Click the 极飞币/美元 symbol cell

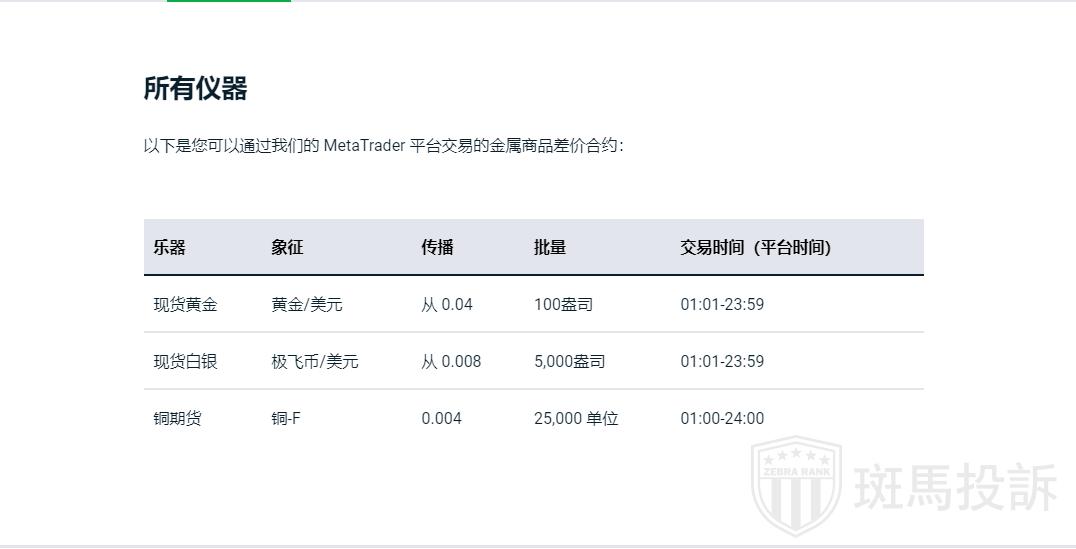tap(315, 361)
